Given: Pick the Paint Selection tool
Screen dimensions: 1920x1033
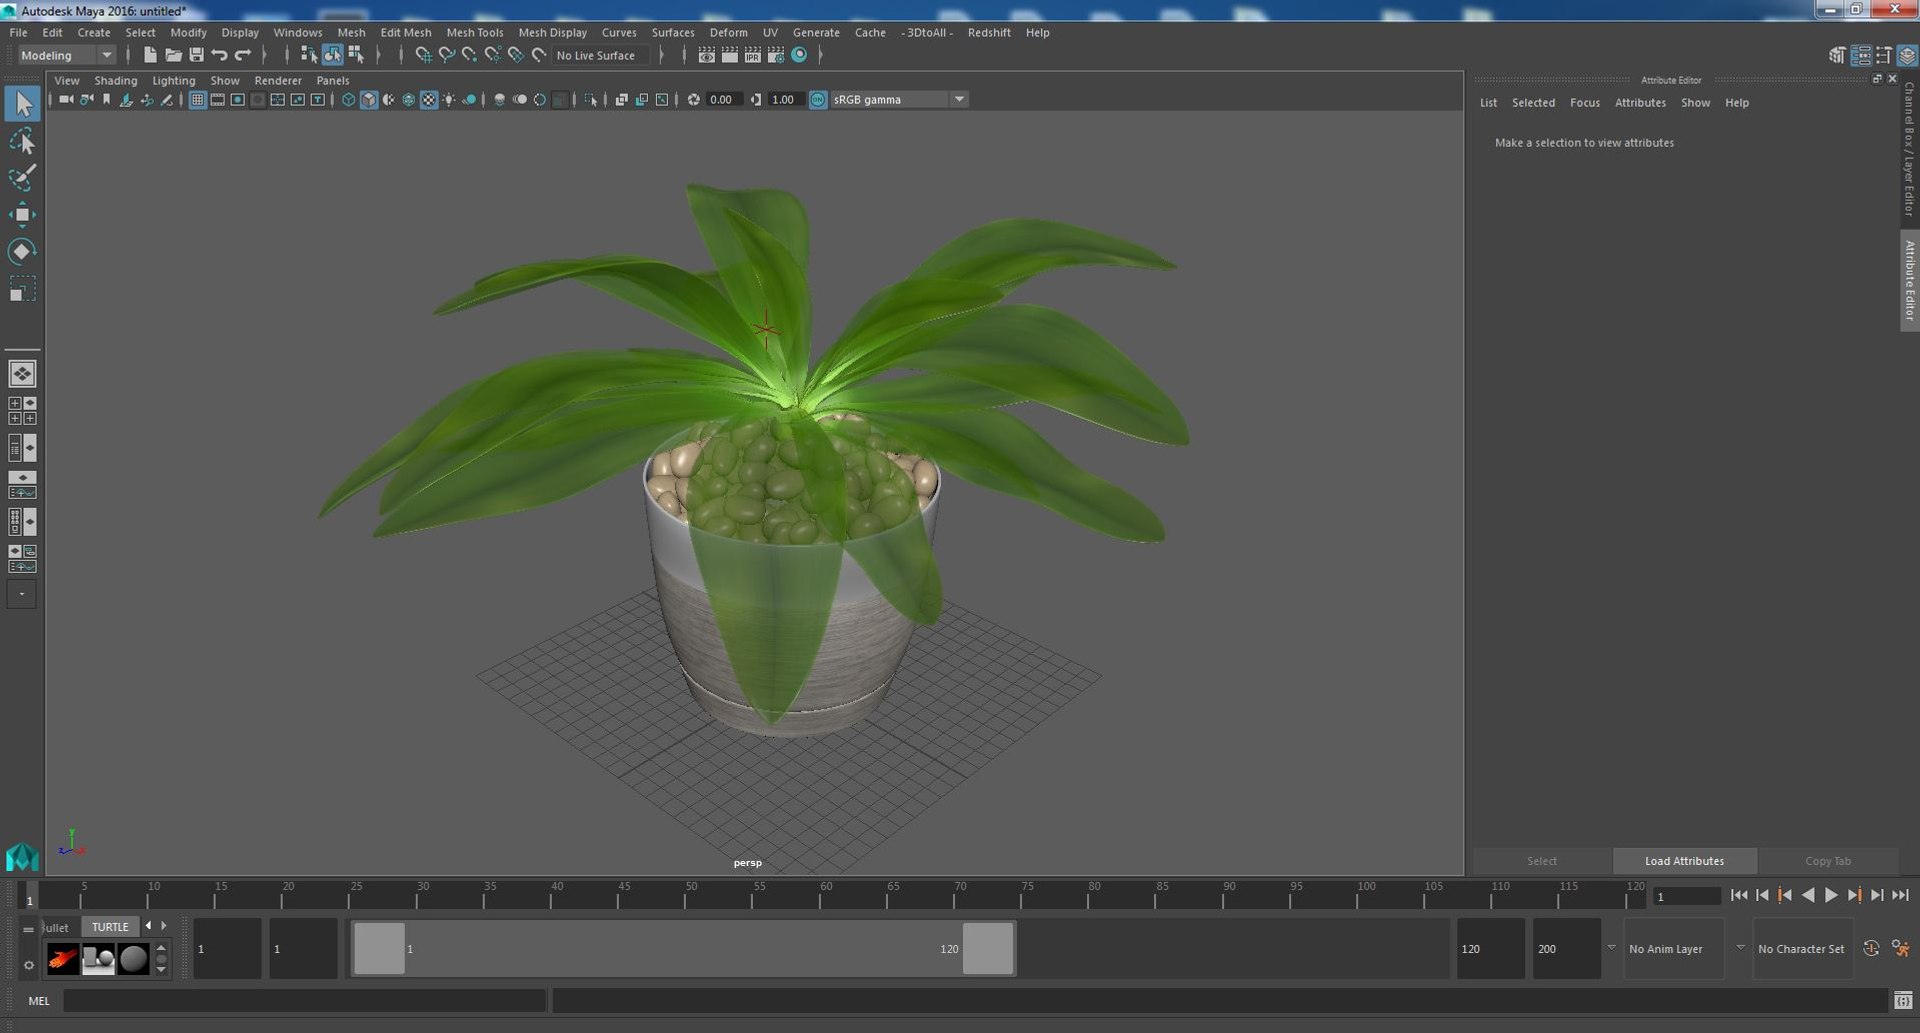Looking at the screenshot, I should click(22, 178).
